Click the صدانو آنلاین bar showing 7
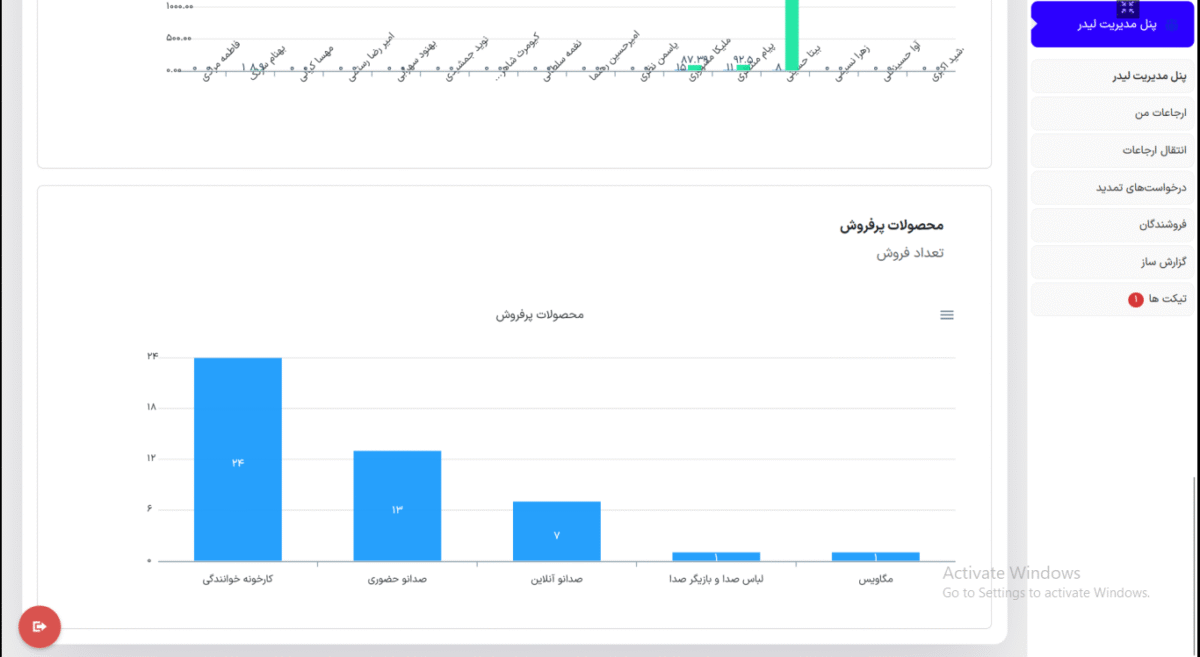The width and height of the screenshot is (1200, 657). 556,531
